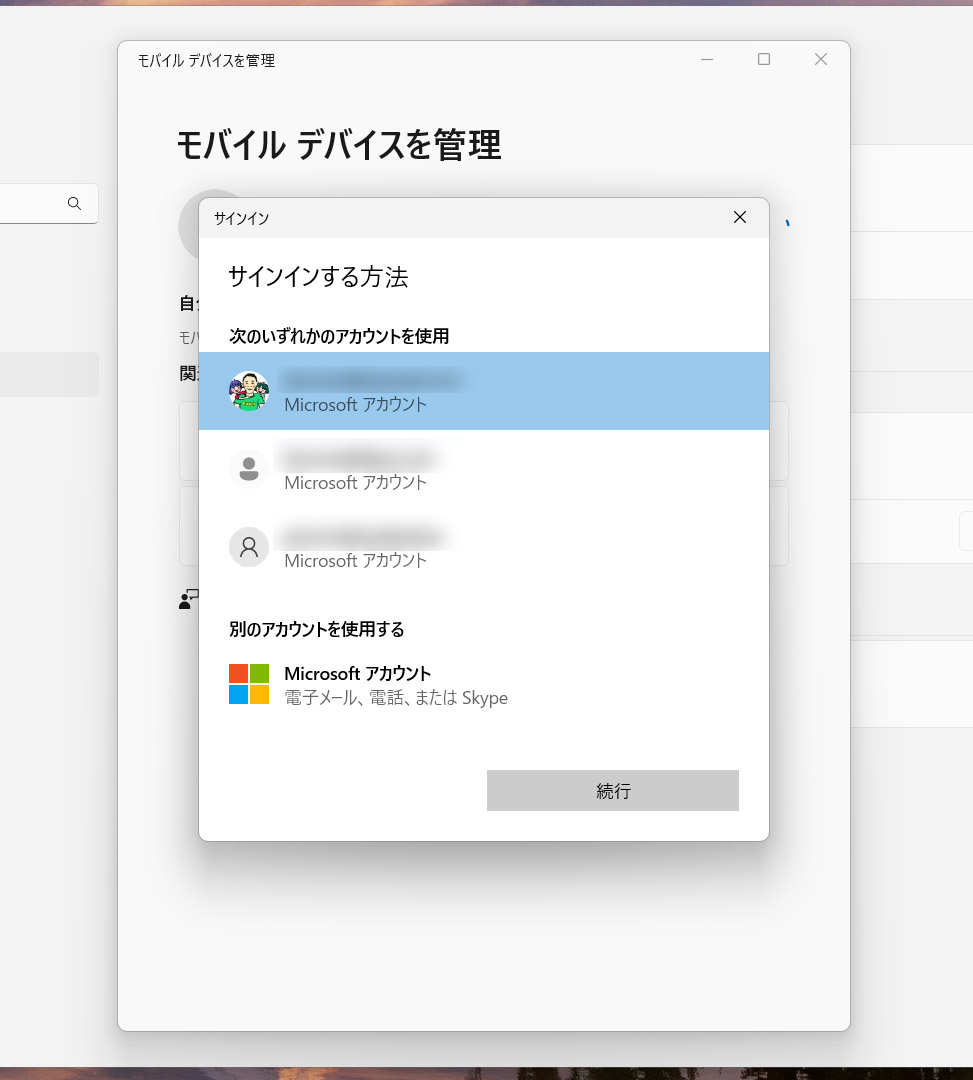This screenshot has width=973, height=1080.
Task: Click the search input field
Action: pyautogui.click(x=40, y=203)
